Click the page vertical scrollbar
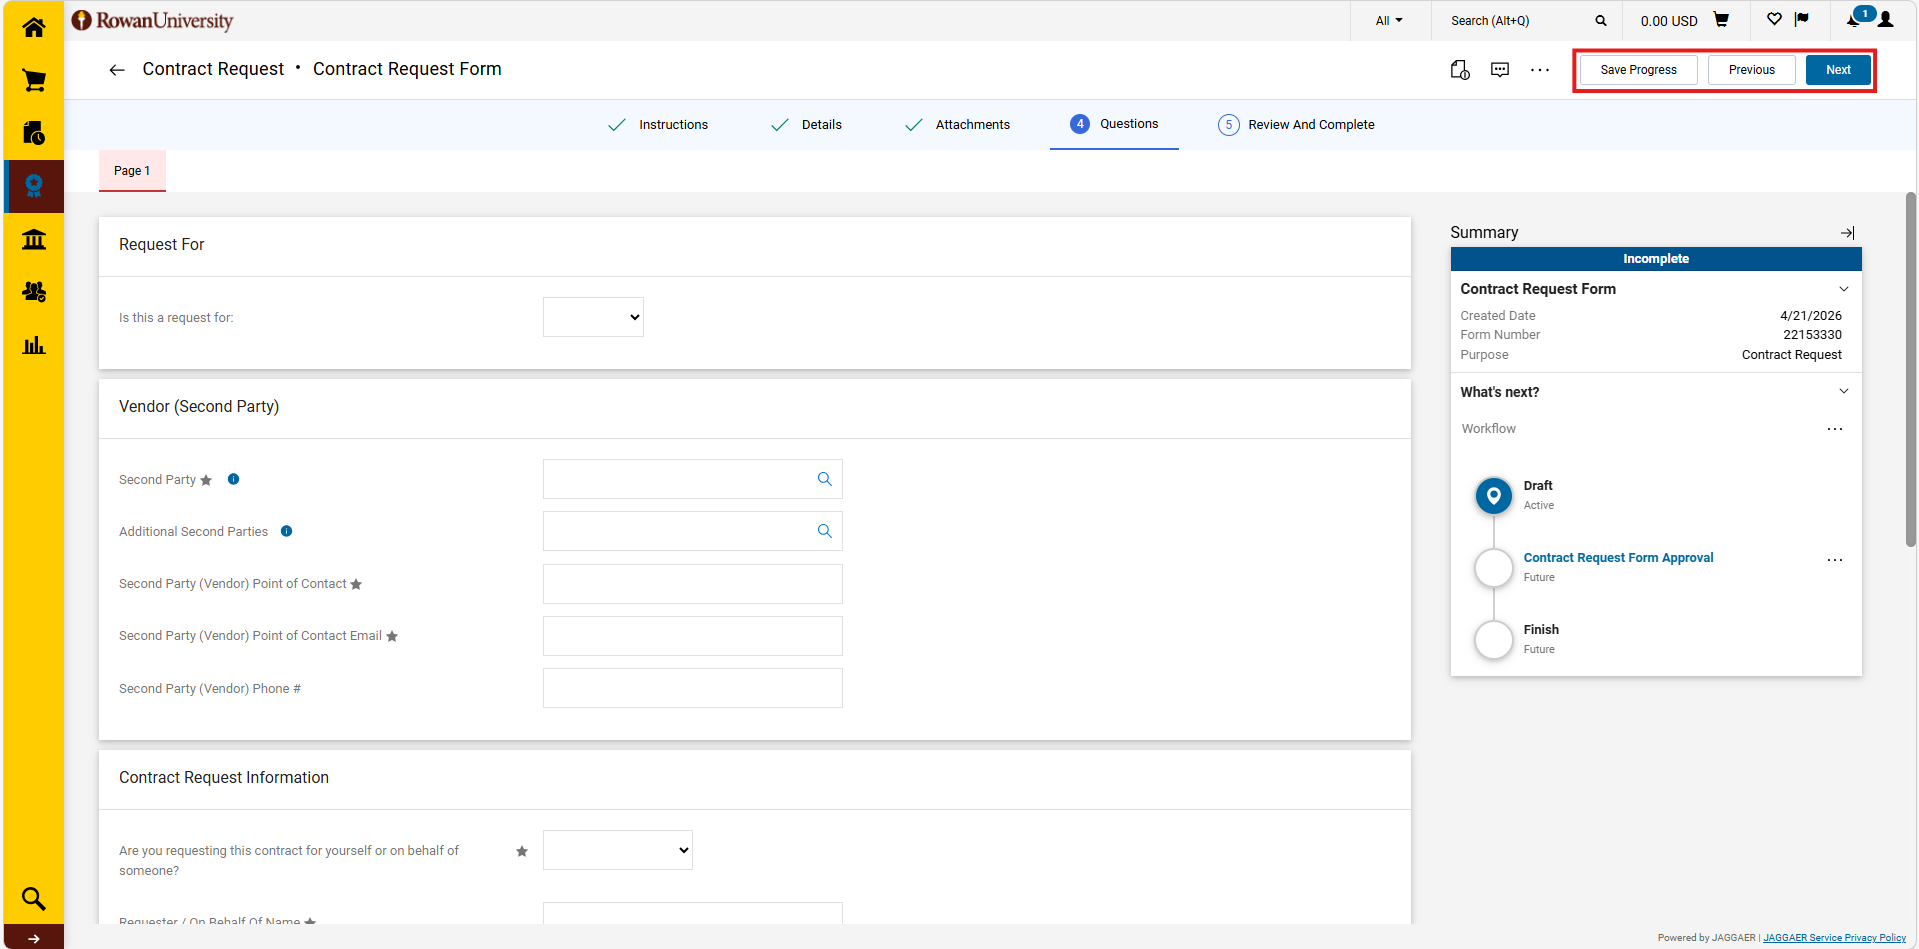 [1910, 370]
